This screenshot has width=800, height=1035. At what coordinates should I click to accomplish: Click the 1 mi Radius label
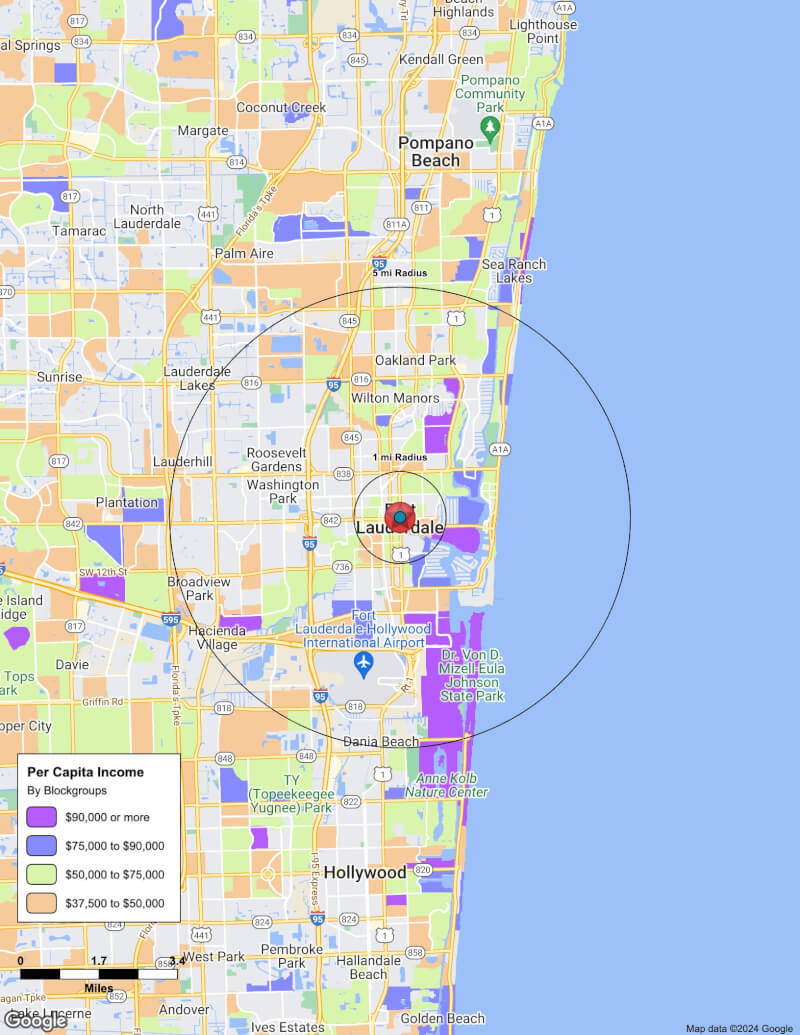pos(400,457)
